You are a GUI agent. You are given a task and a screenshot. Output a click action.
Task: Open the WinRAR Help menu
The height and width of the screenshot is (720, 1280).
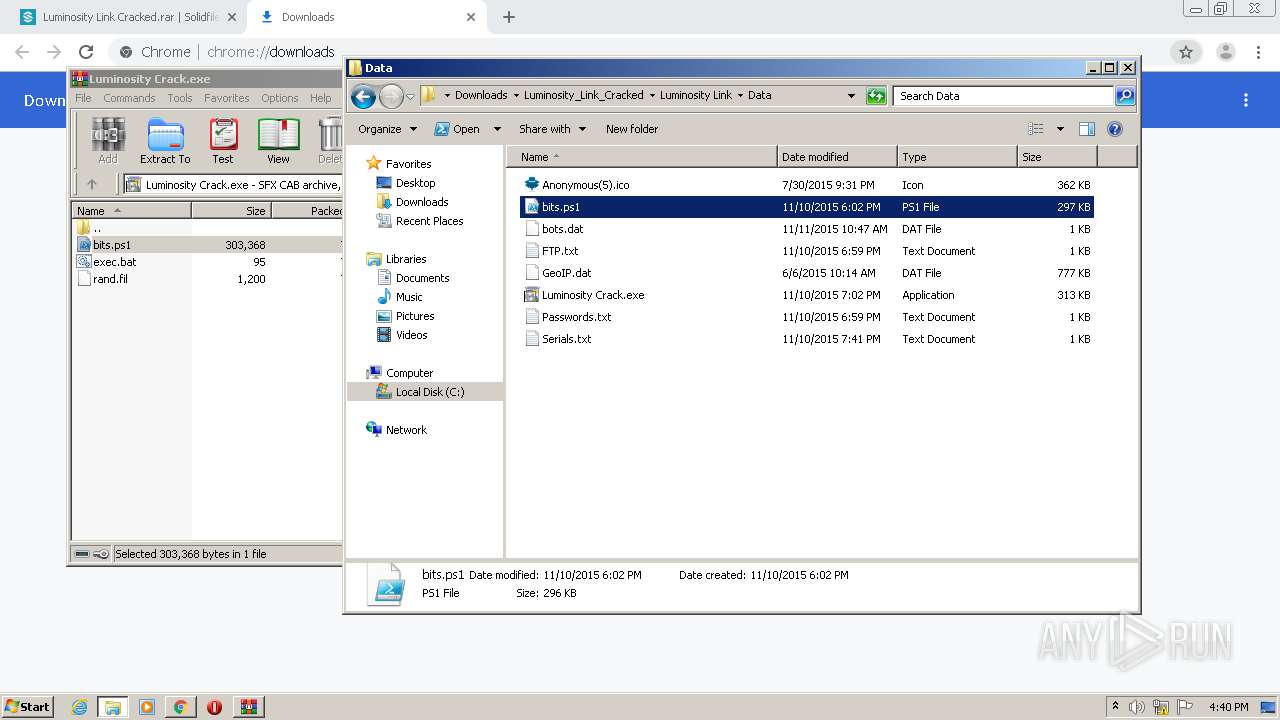(x=320, y=98)
